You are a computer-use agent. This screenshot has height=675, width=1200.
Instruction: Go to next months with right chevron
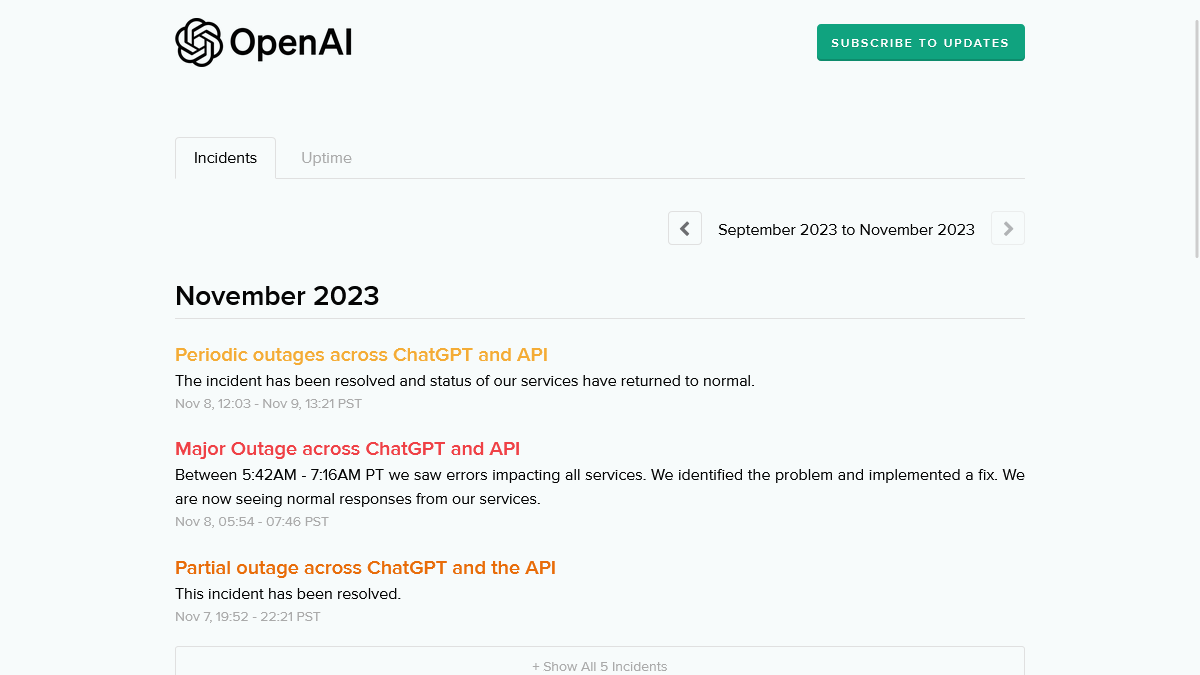click(1007, 229)
